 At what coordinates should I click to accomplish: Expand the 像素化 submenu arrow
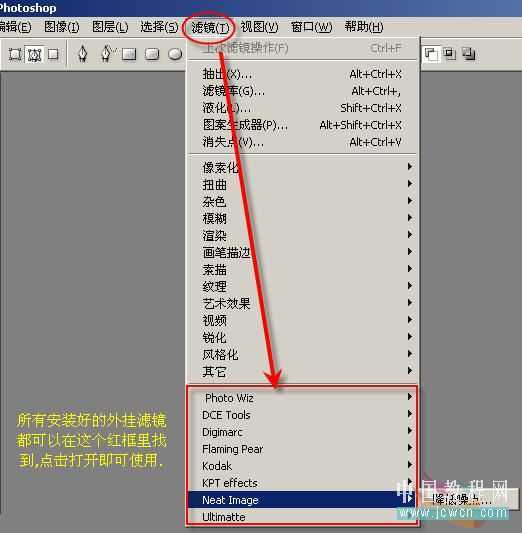(x=410, y=167)
